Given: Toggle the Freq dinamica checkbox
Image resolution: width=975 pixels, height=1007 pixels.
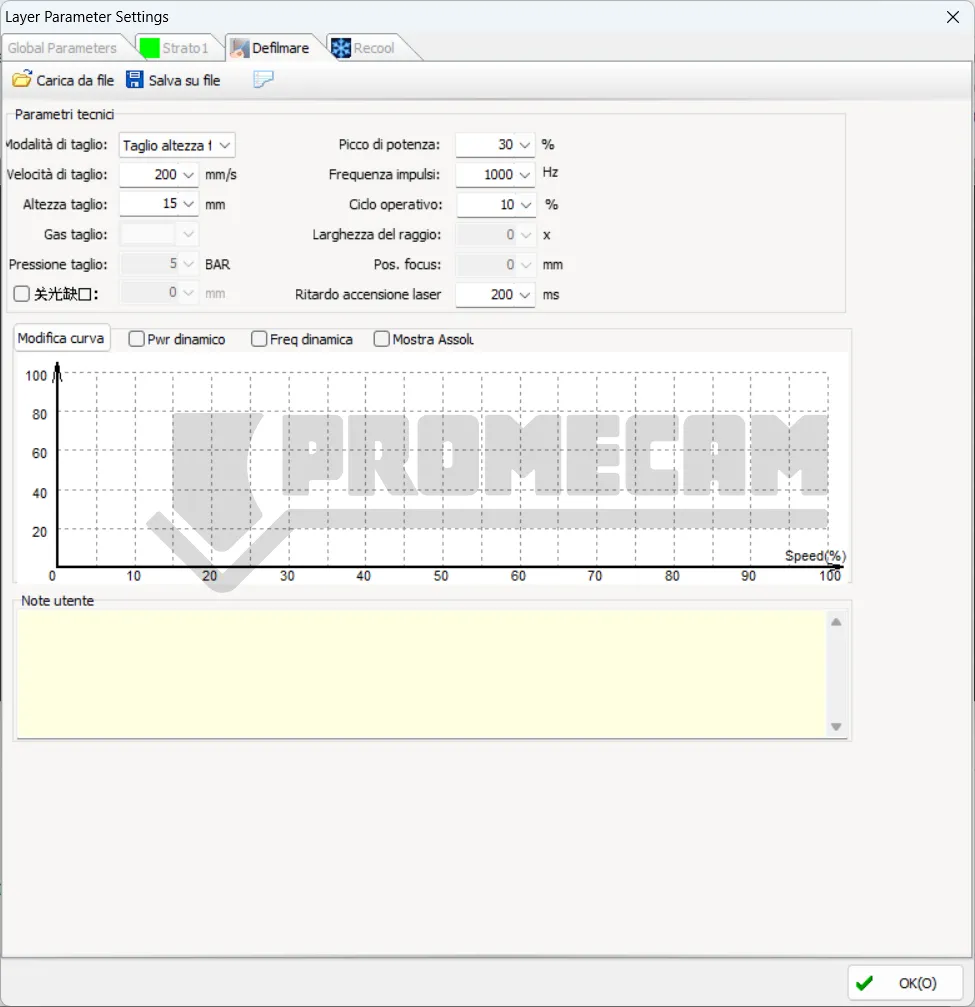Looking at the screenshot, I should tap(259, 339).
